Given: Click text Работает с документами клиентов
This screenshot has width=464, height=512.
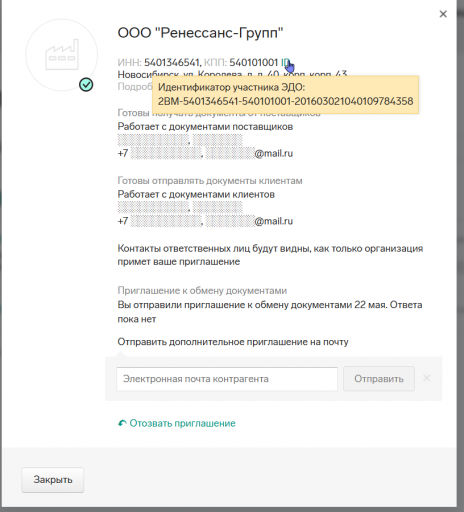Looking at the screenshot, I should pyautogui.click(x=196, y=195).
